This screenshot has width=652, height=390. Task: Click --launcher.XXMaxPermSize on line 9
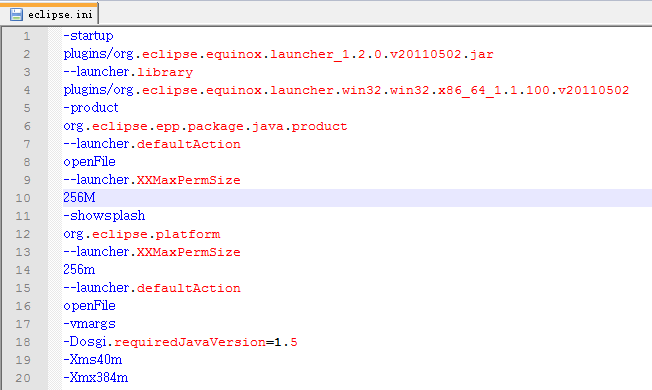152,180
